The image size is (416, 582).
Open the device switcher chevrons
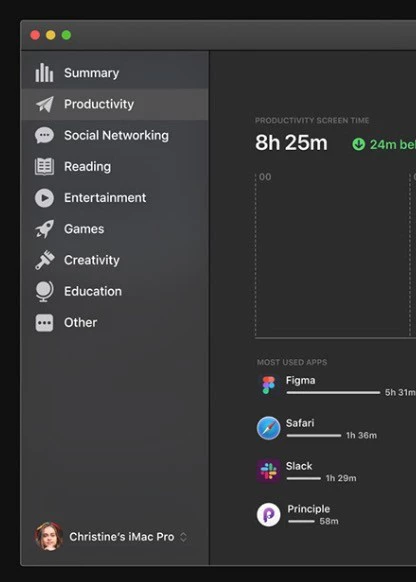pyautogui.click(x=183, y=537)
